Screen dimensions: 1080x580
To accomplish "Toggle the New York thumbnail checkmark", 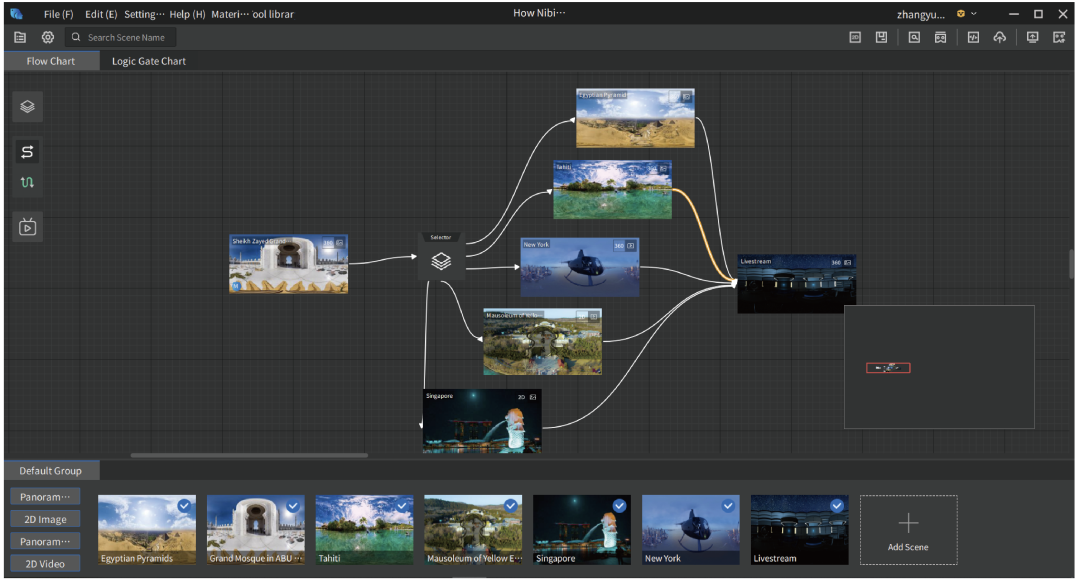I will (728, 506).
